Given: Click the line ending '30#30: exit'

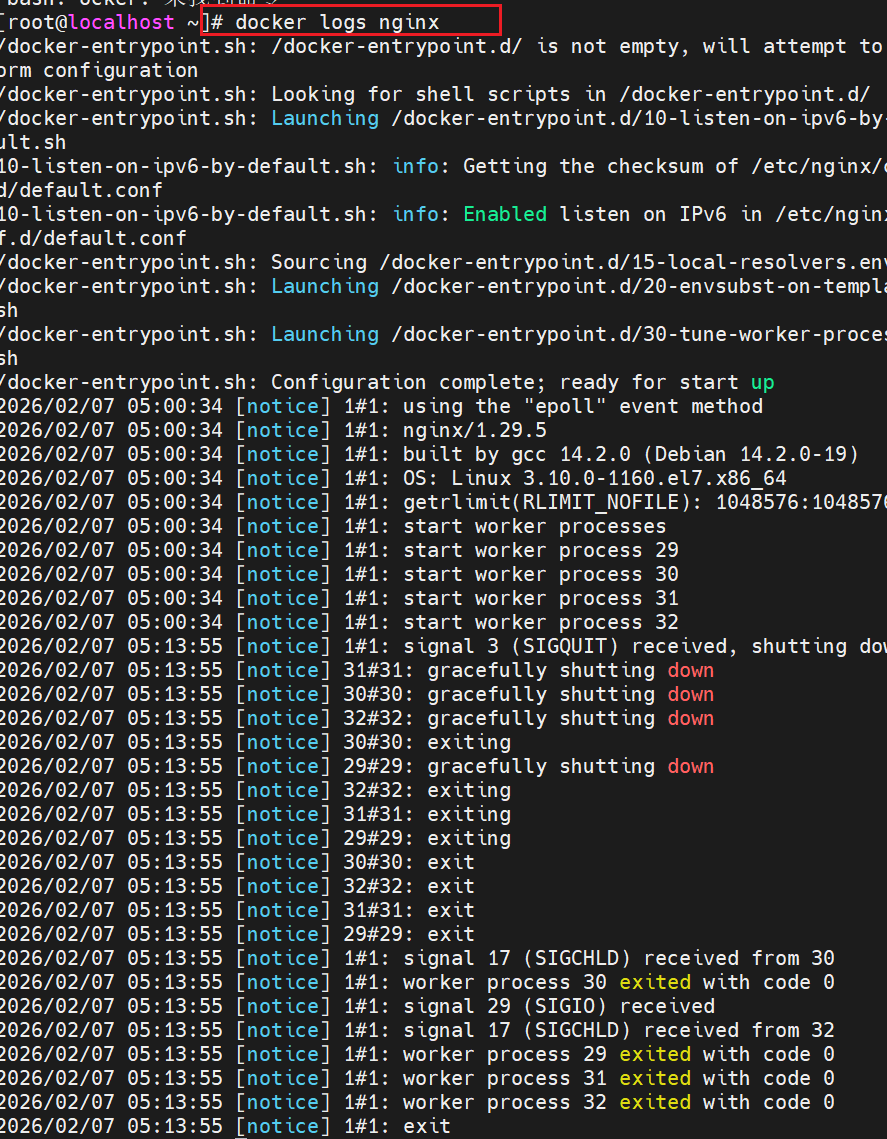Looking at the screenshot, I should point(237,862).
